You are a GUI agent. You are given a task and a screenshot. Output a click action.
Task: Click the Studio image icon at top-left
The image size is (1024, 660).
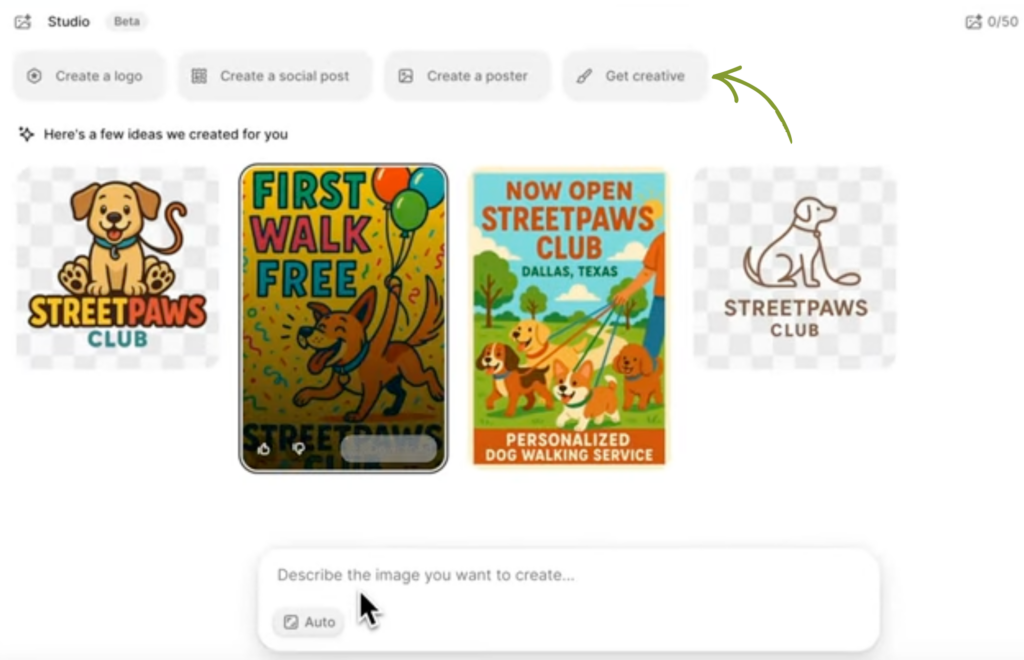[x=23, y=21]
